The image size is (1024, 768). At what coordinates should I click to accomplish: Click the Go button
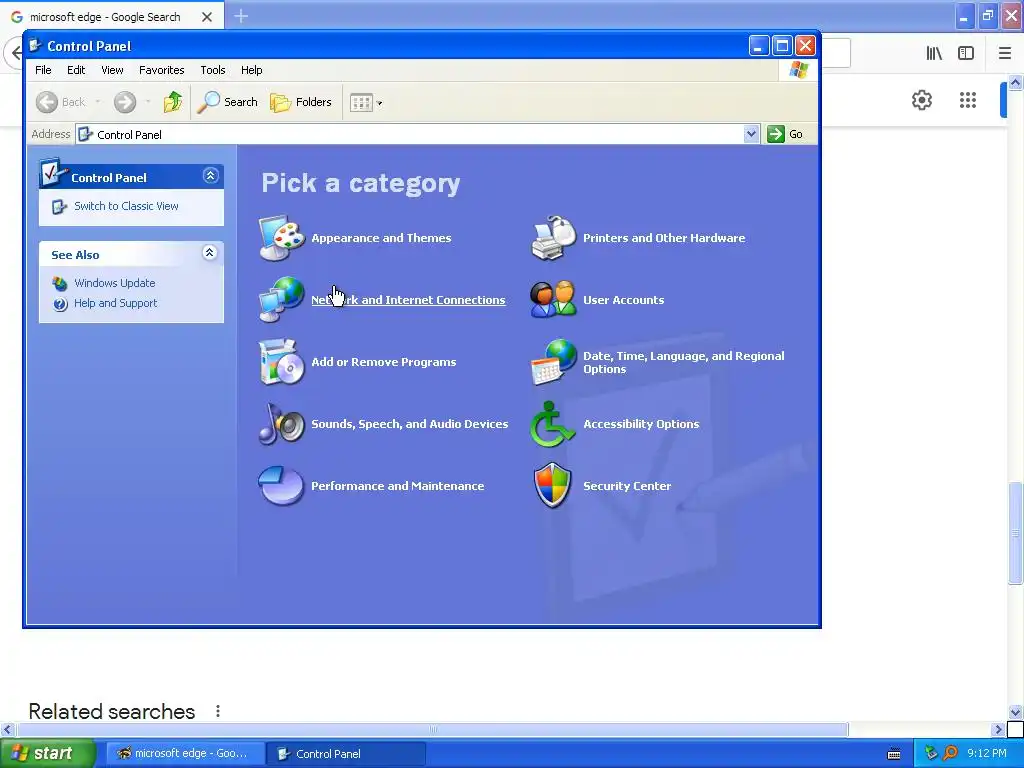pyautogui.click(x=785, y=134)
